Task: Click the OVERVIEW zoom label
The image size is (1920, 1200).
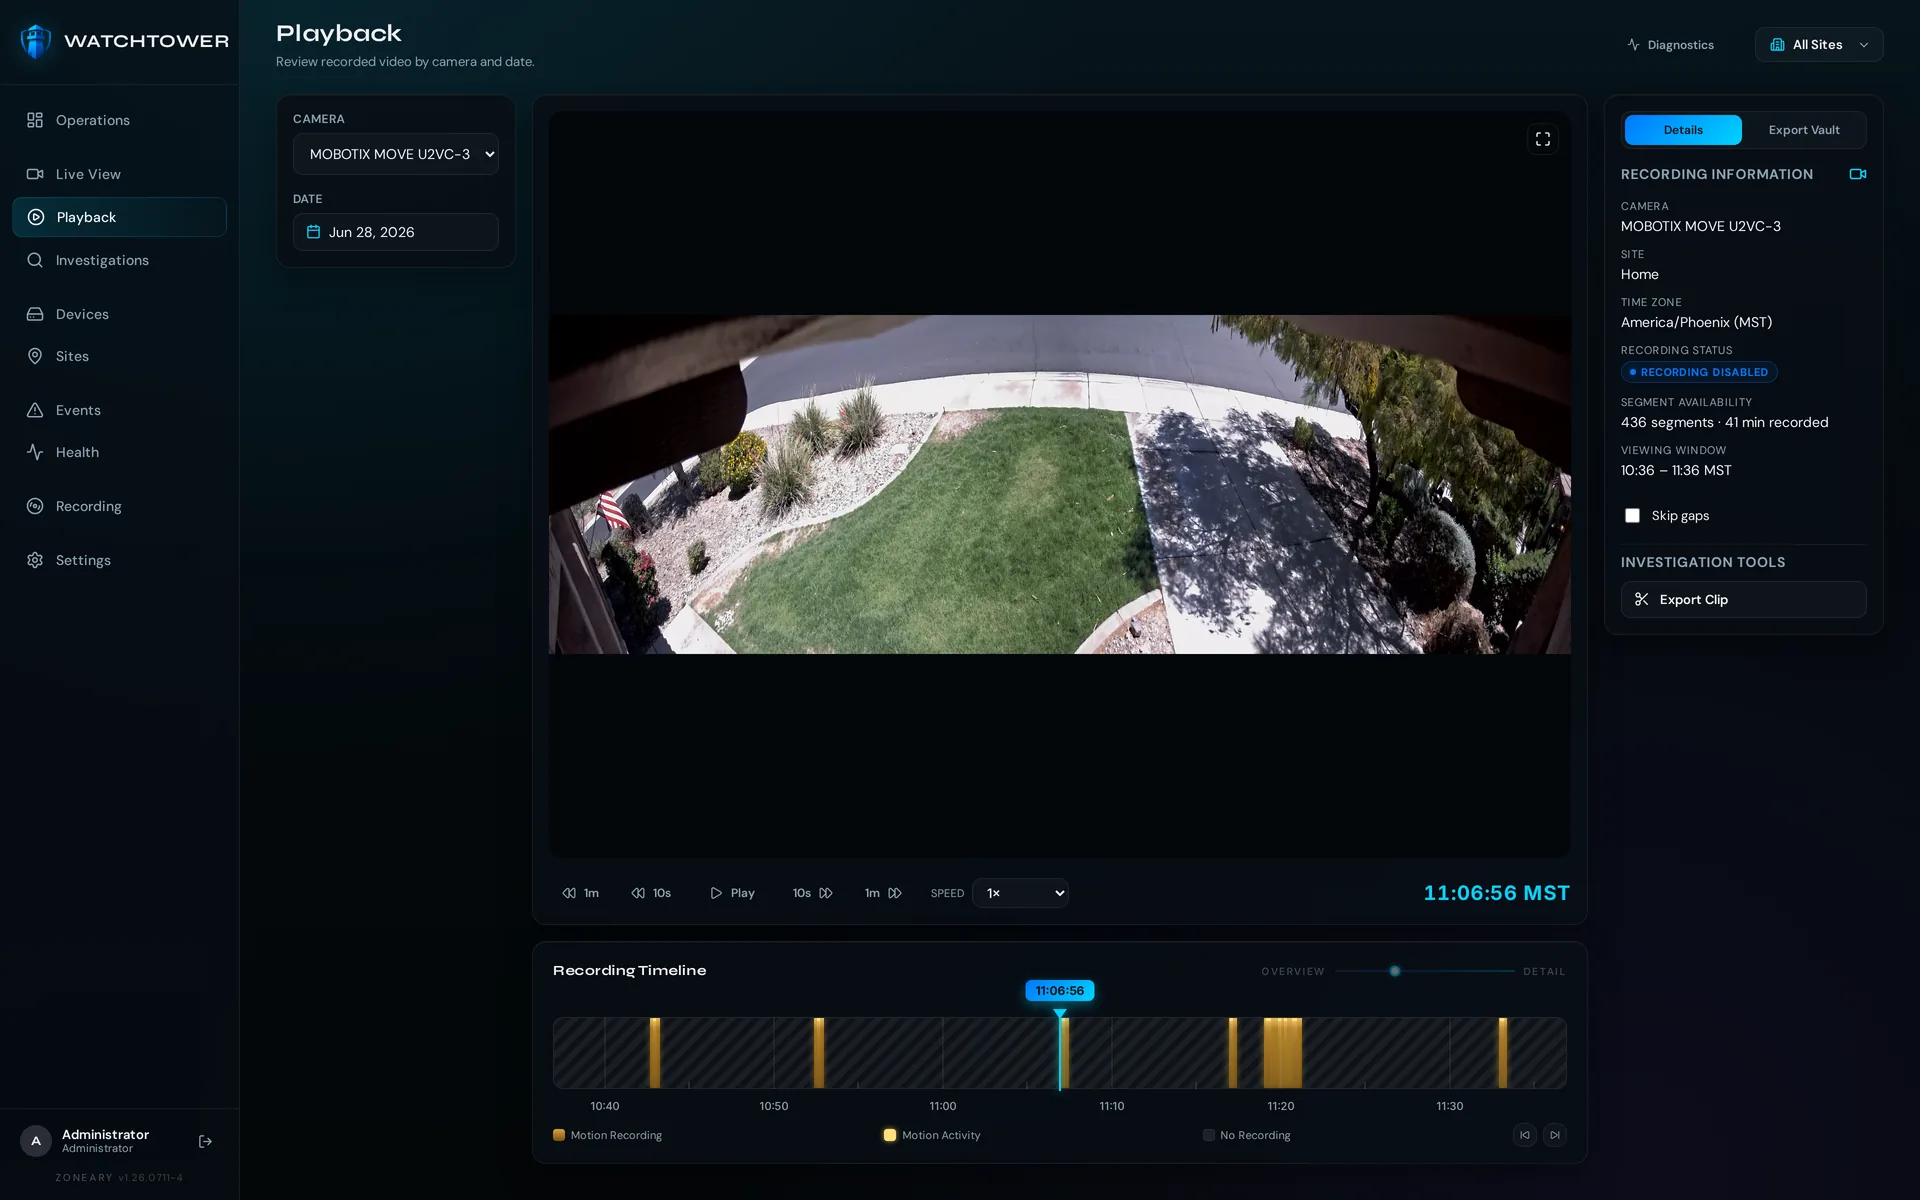Action: 1292,972
